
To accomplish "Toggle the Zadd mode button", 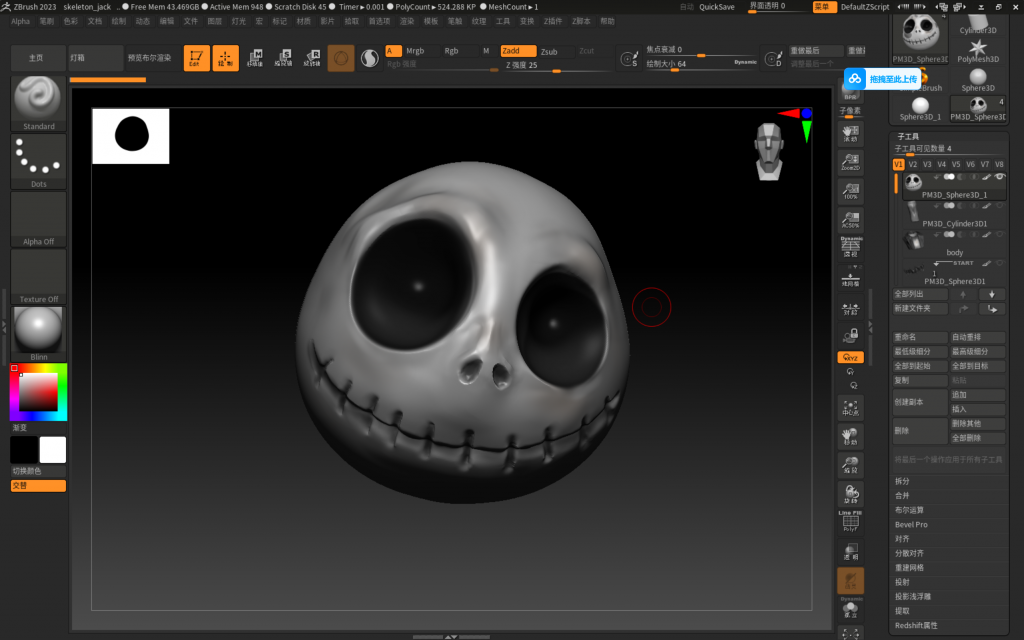I will coord(518,51).
